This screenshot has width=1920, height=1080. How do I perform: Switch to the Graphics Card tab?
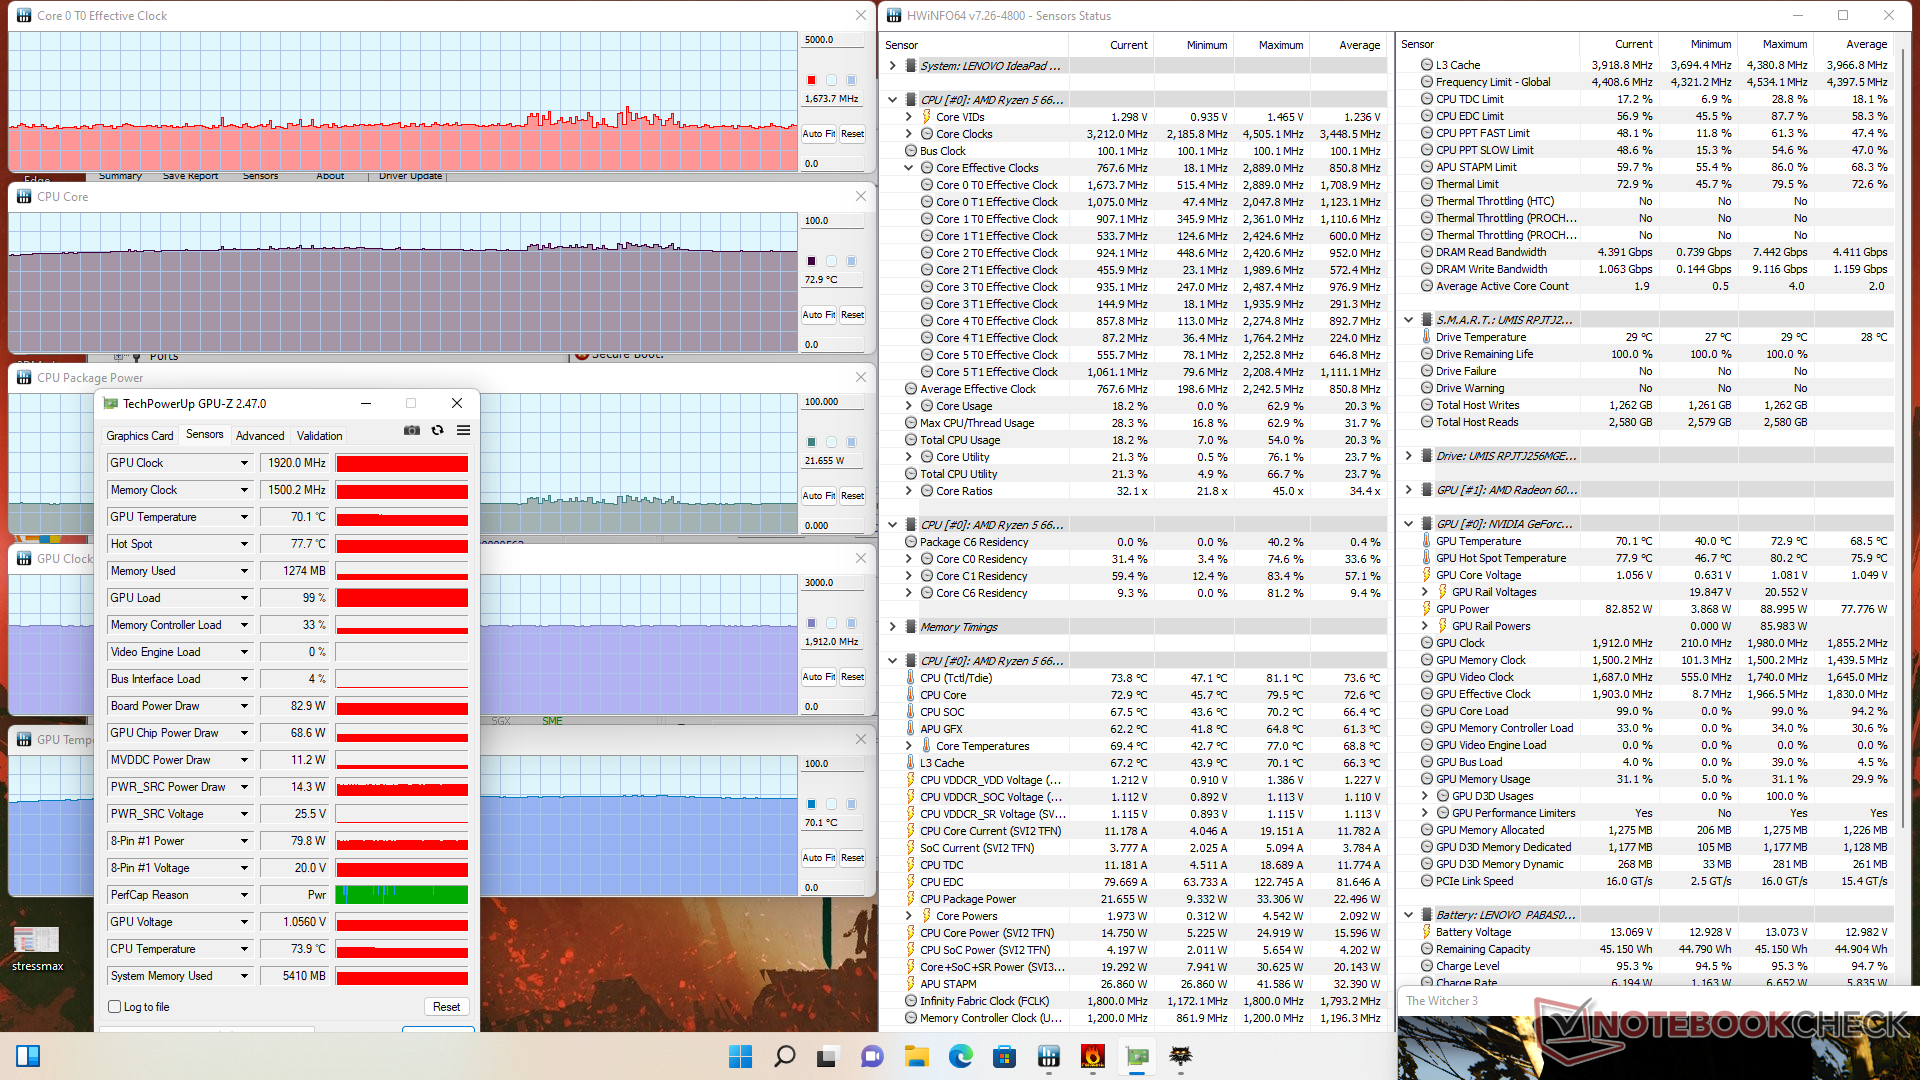[139, 436]
